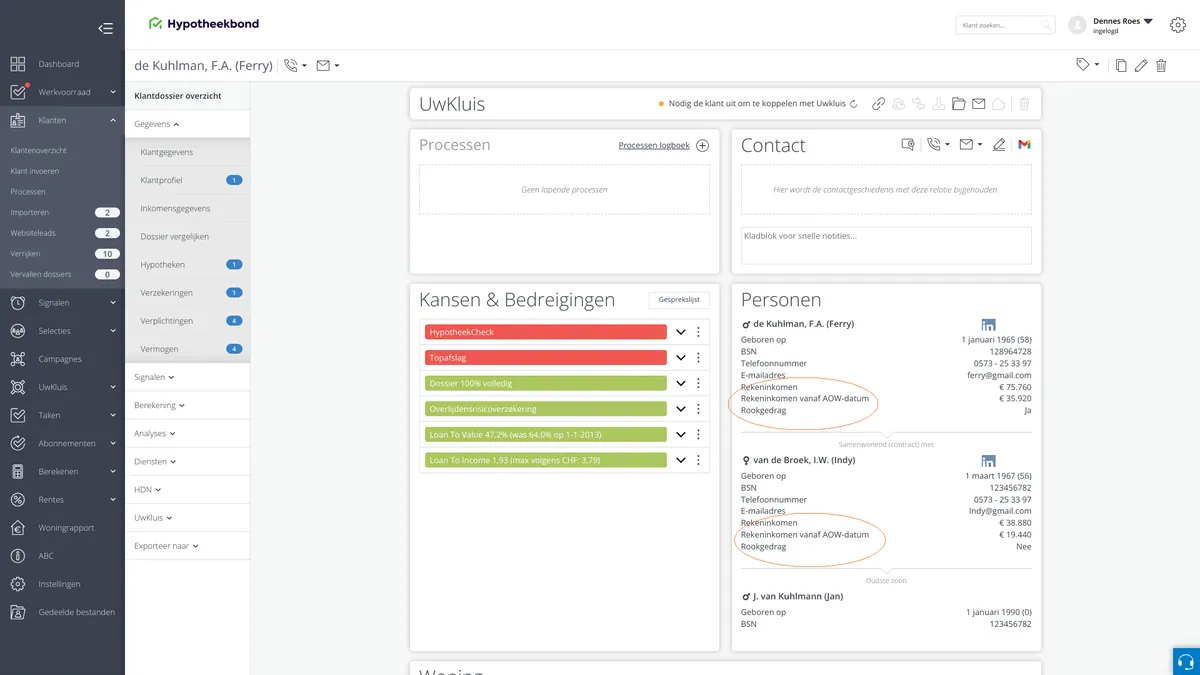Image resolution: width=1200 pixels, height=675 pixels.
Task: Open the three-dot menu for Overlijdensrisicoverzekering
Action: click(x=699, y=409)
